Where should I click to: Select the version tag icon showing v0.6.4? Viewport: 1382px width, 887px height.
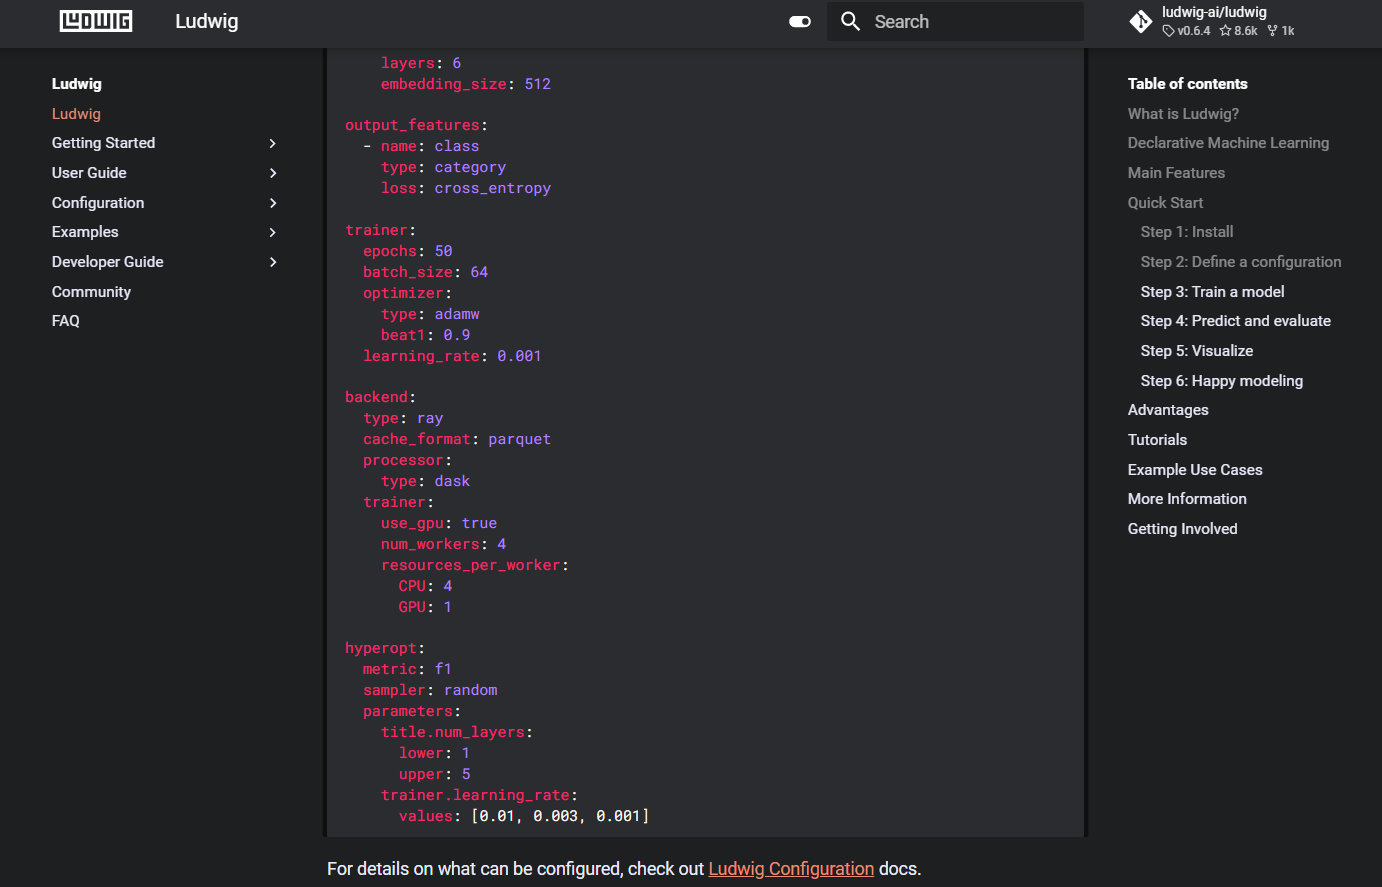[x=1170, y=30]
